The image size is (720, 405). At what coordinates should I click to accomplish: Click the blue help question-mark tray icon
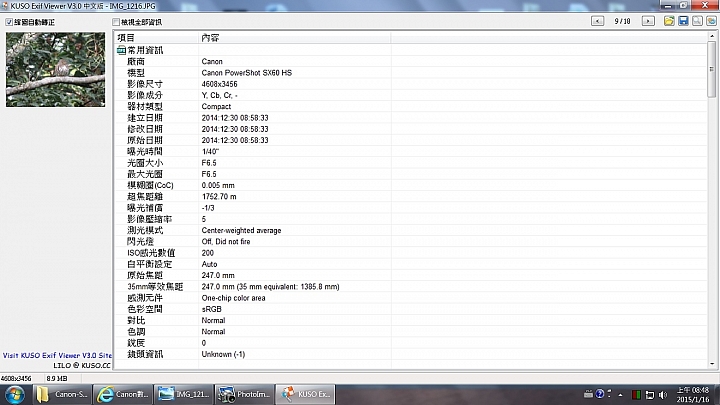[600, 394]
